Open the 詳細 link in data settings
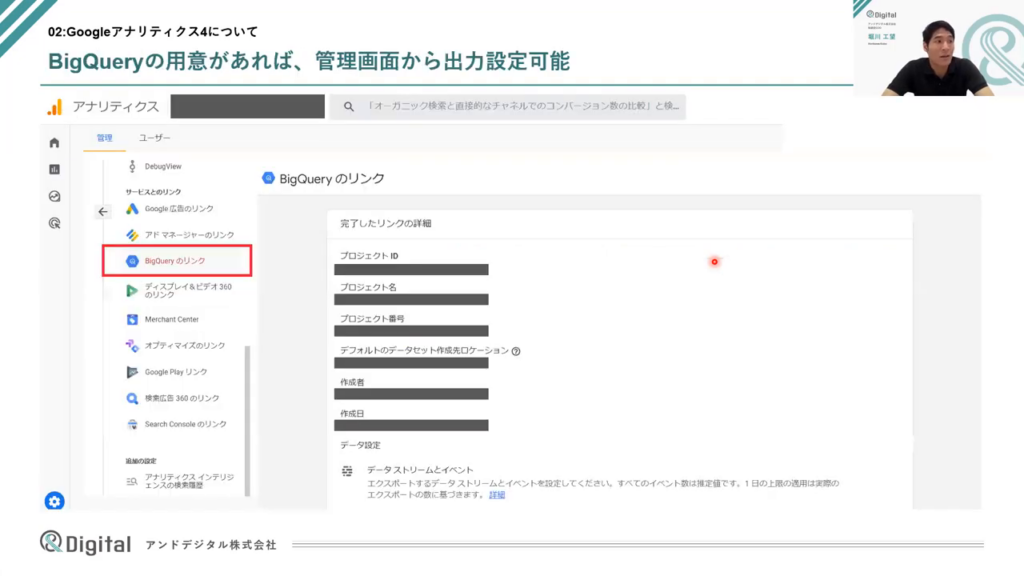 point(497,495)
